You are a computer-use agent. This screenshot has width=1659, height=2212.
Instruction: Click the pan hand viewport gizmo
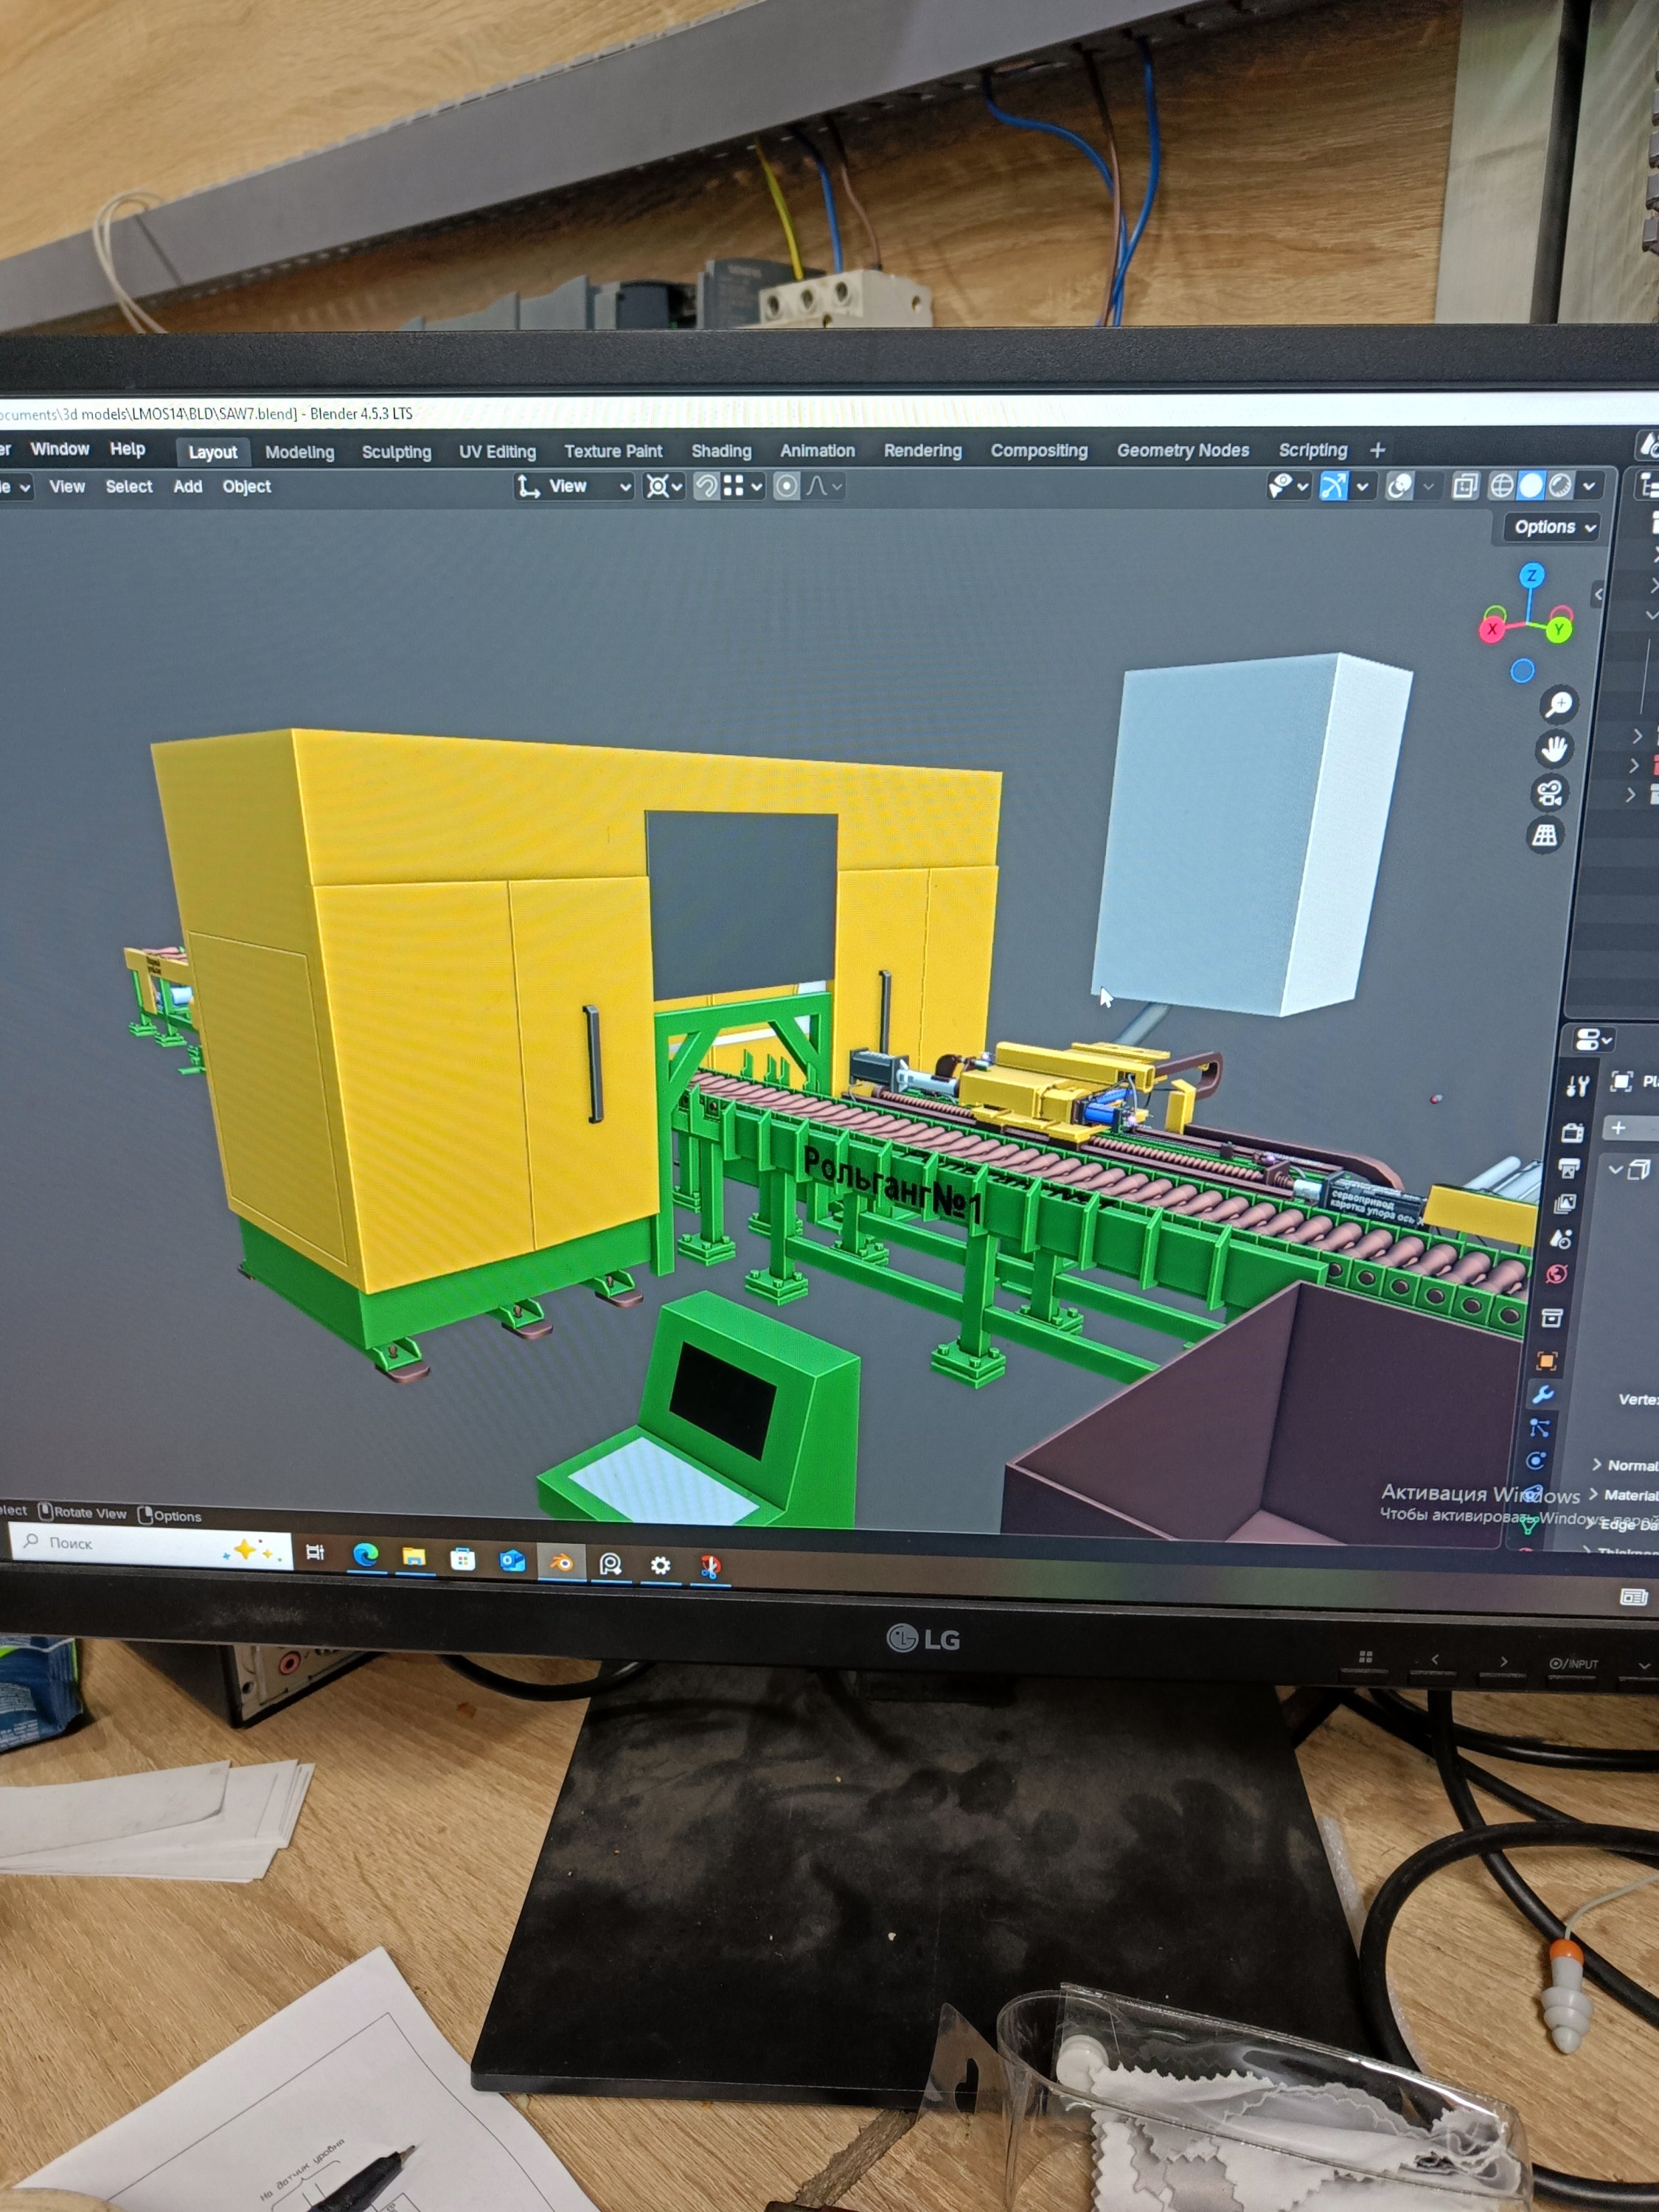[1554, 749]
